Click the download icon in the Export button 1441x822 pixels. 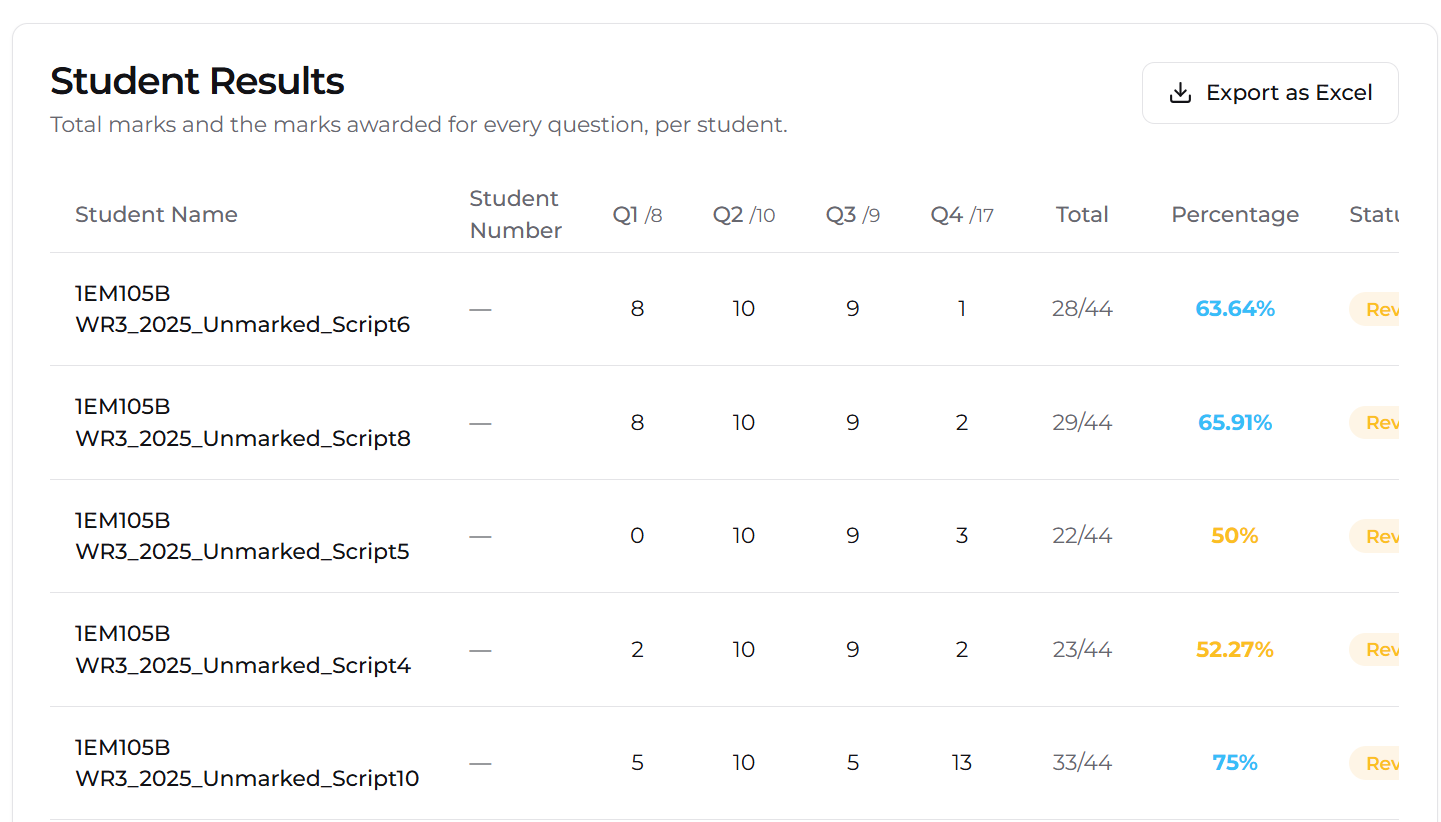[1180, 93]
